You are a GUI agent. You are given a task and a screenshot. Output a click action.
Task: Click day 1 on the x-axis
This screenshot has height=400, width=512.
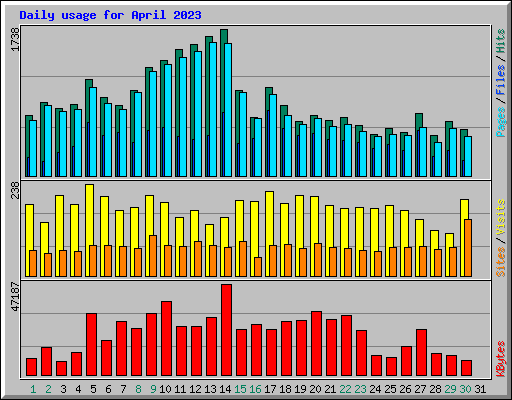tap(33, 389)
